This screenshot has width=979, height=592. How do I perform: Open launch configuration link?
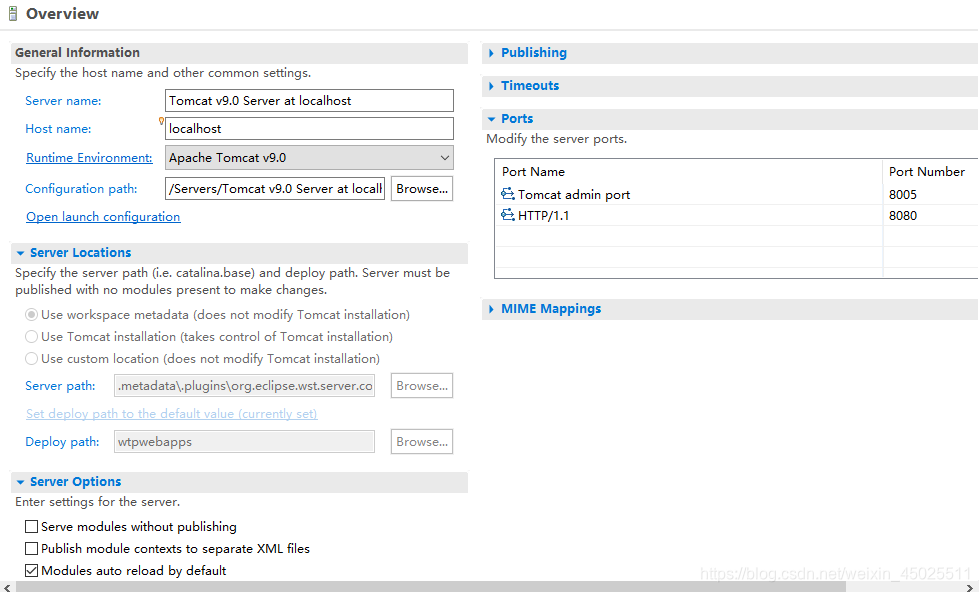[x=103, y=217]
